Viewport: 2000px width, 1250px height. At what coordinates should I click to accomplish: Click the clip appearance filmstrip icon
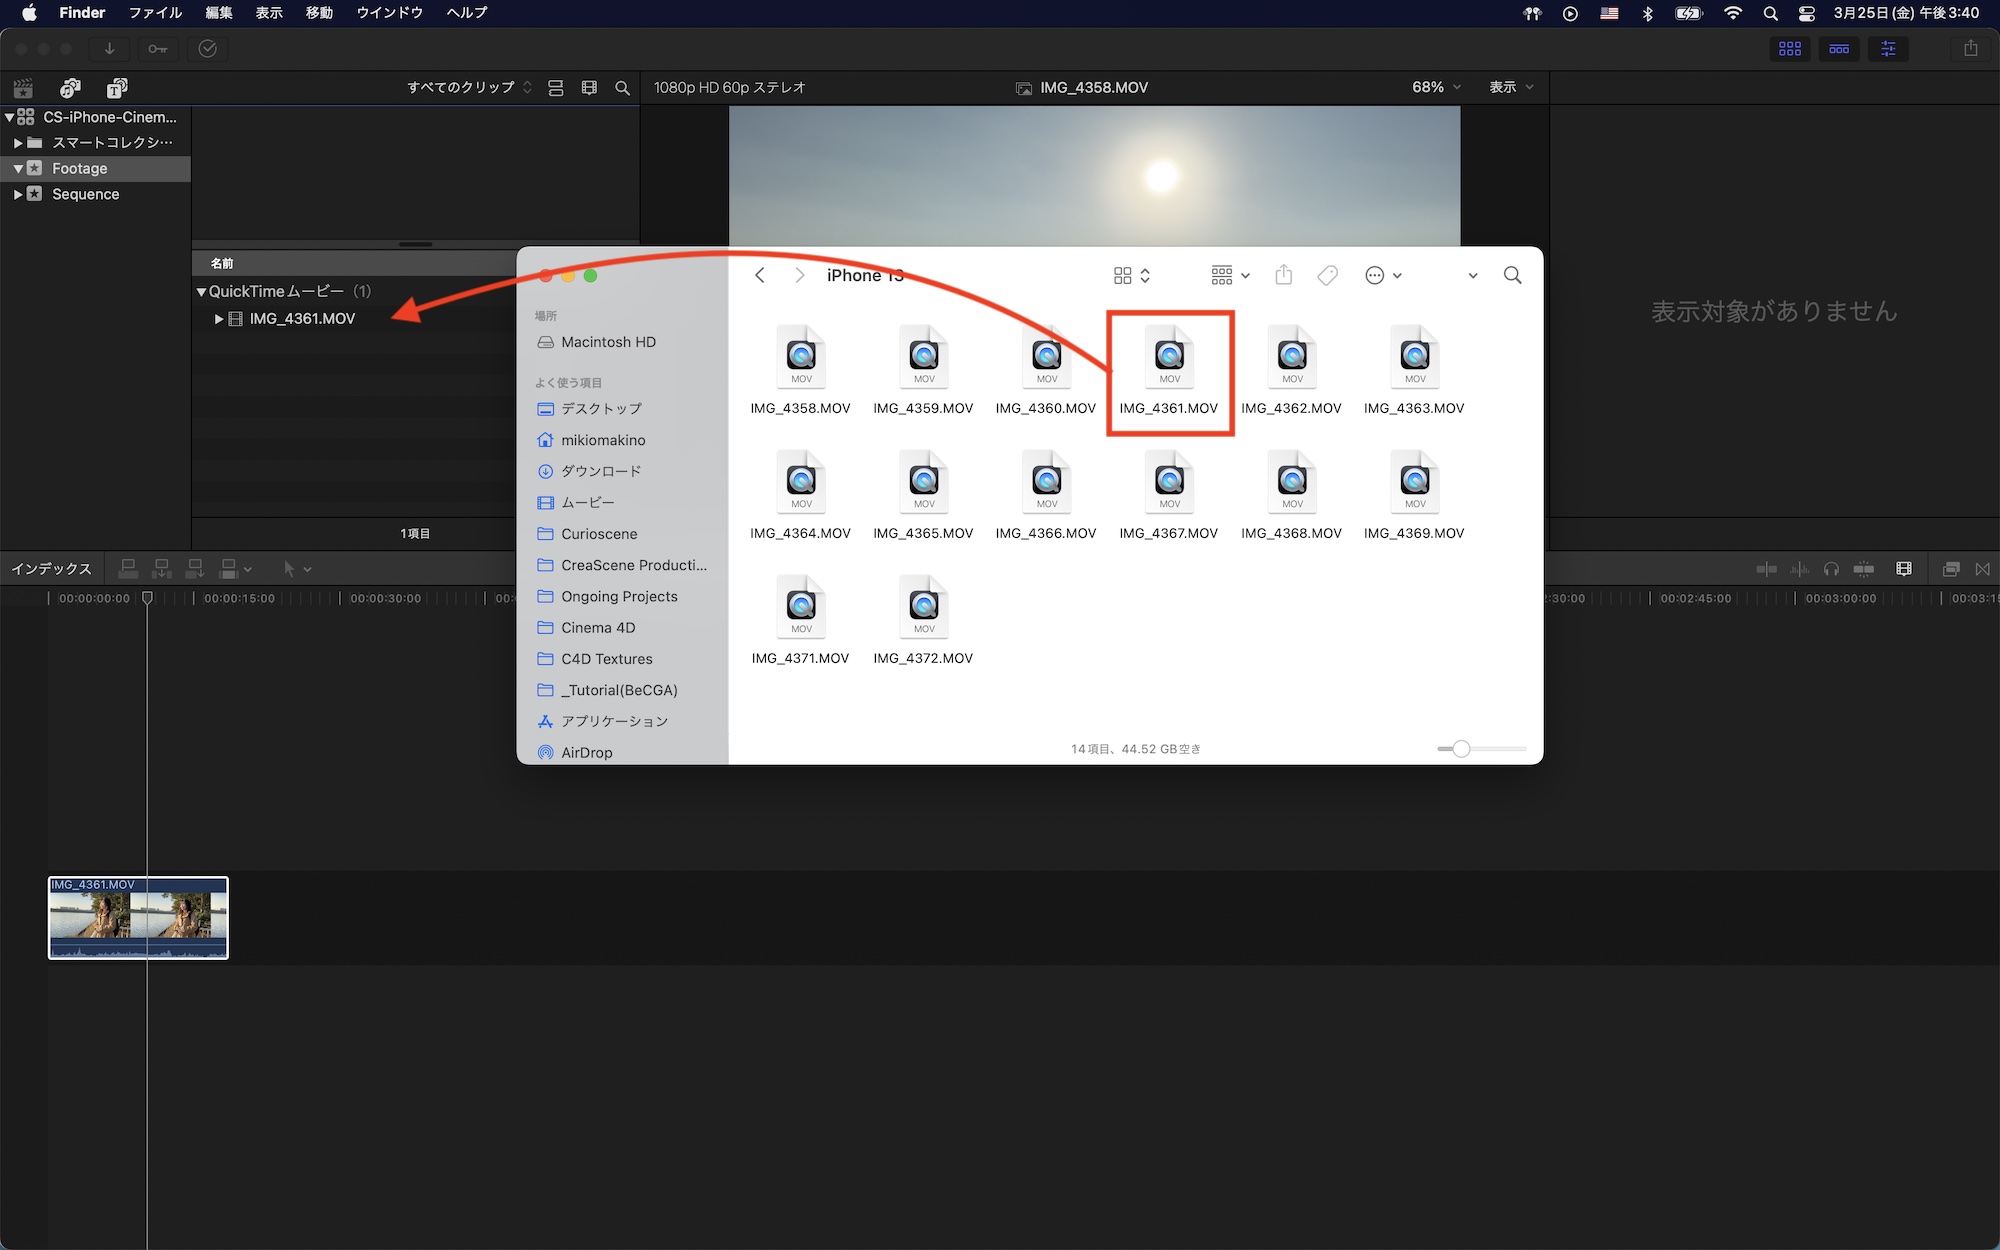coord(589,88)
